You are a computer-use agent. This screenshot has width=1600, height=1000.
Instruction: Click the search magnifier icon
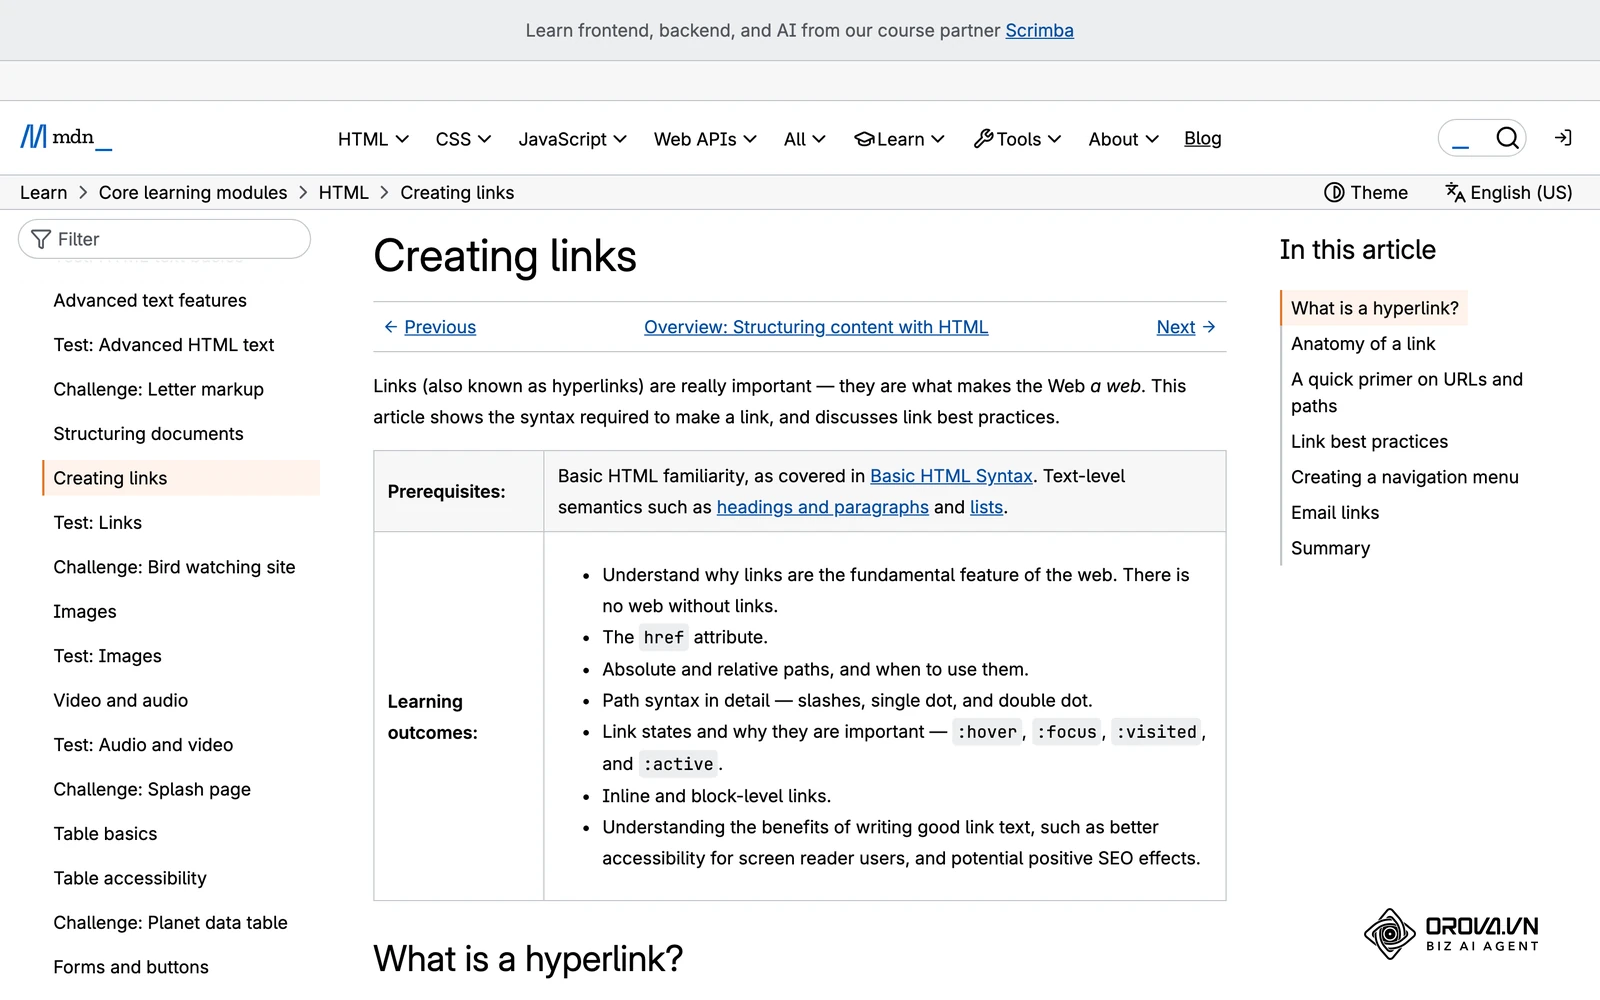(1507, 138)
